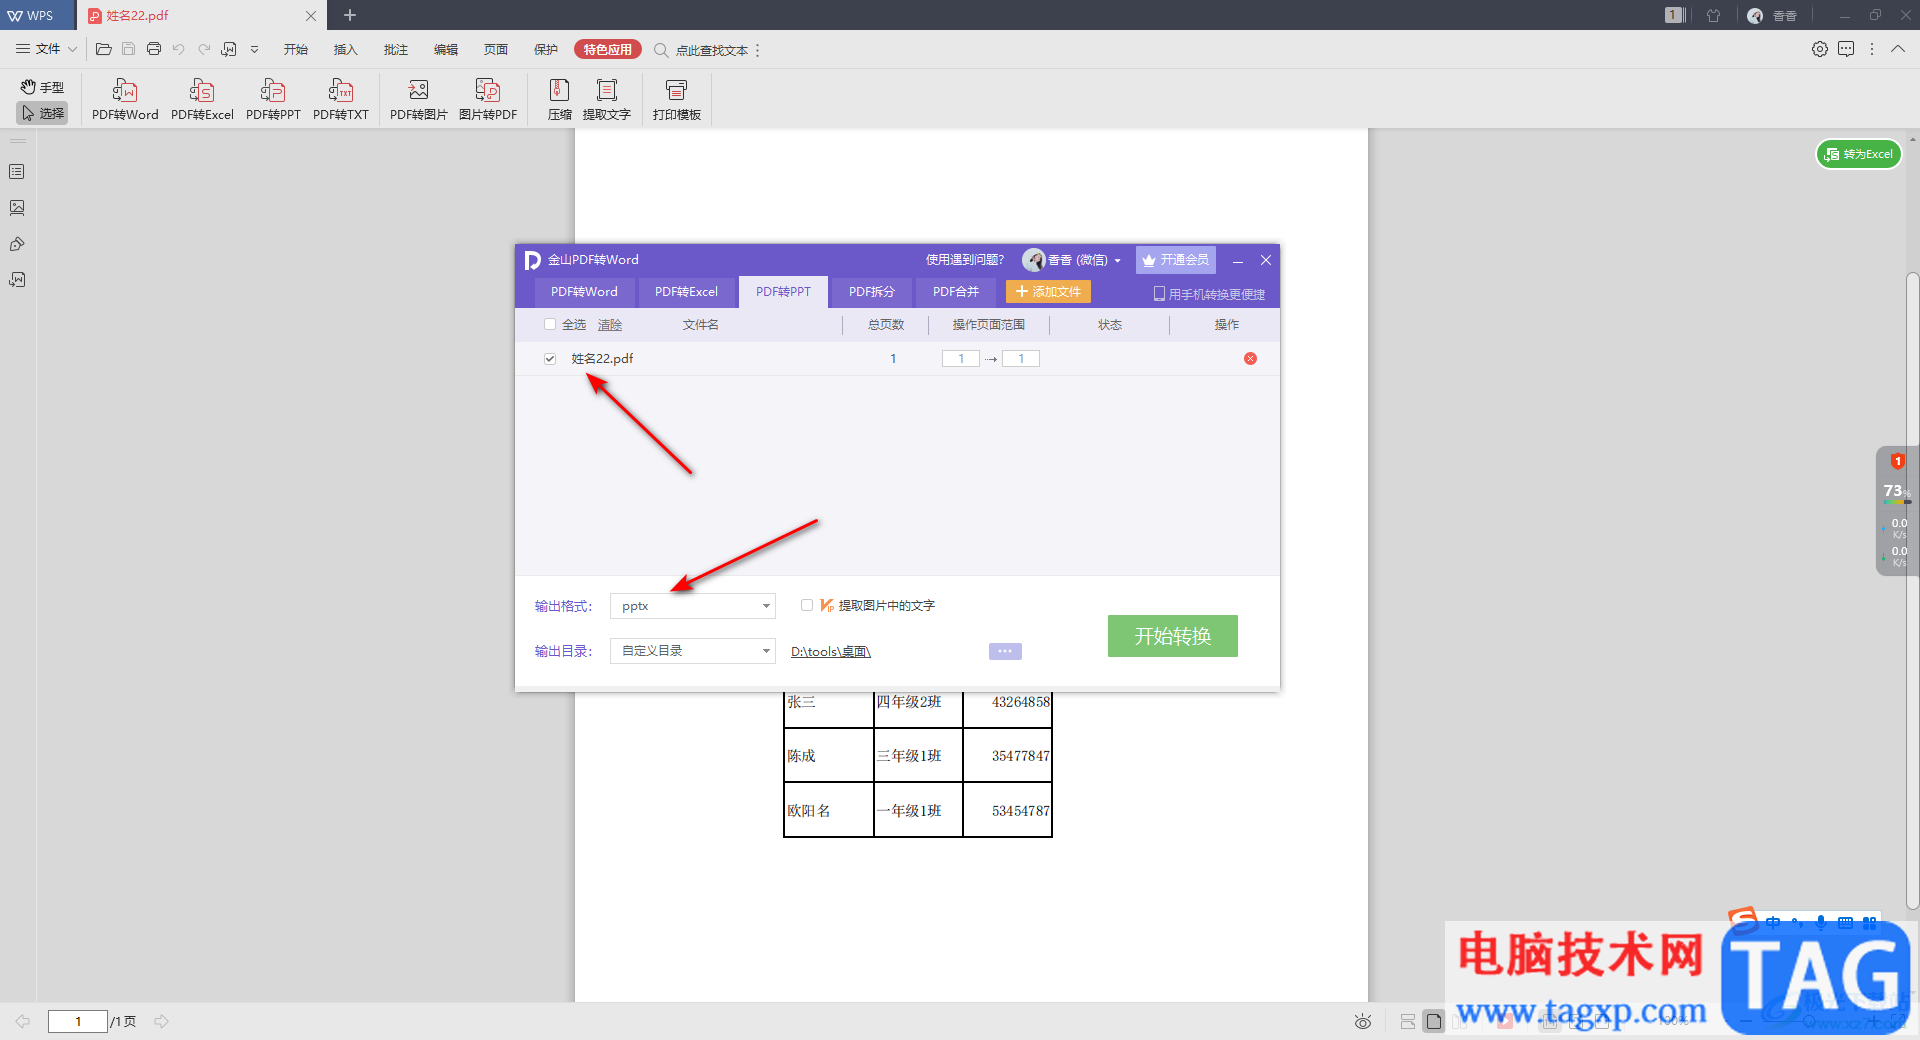Expand the quick access toolbar customize arrow
Image resolution: width=1920 pixels, height=1040 pixels.
point(255,49)
